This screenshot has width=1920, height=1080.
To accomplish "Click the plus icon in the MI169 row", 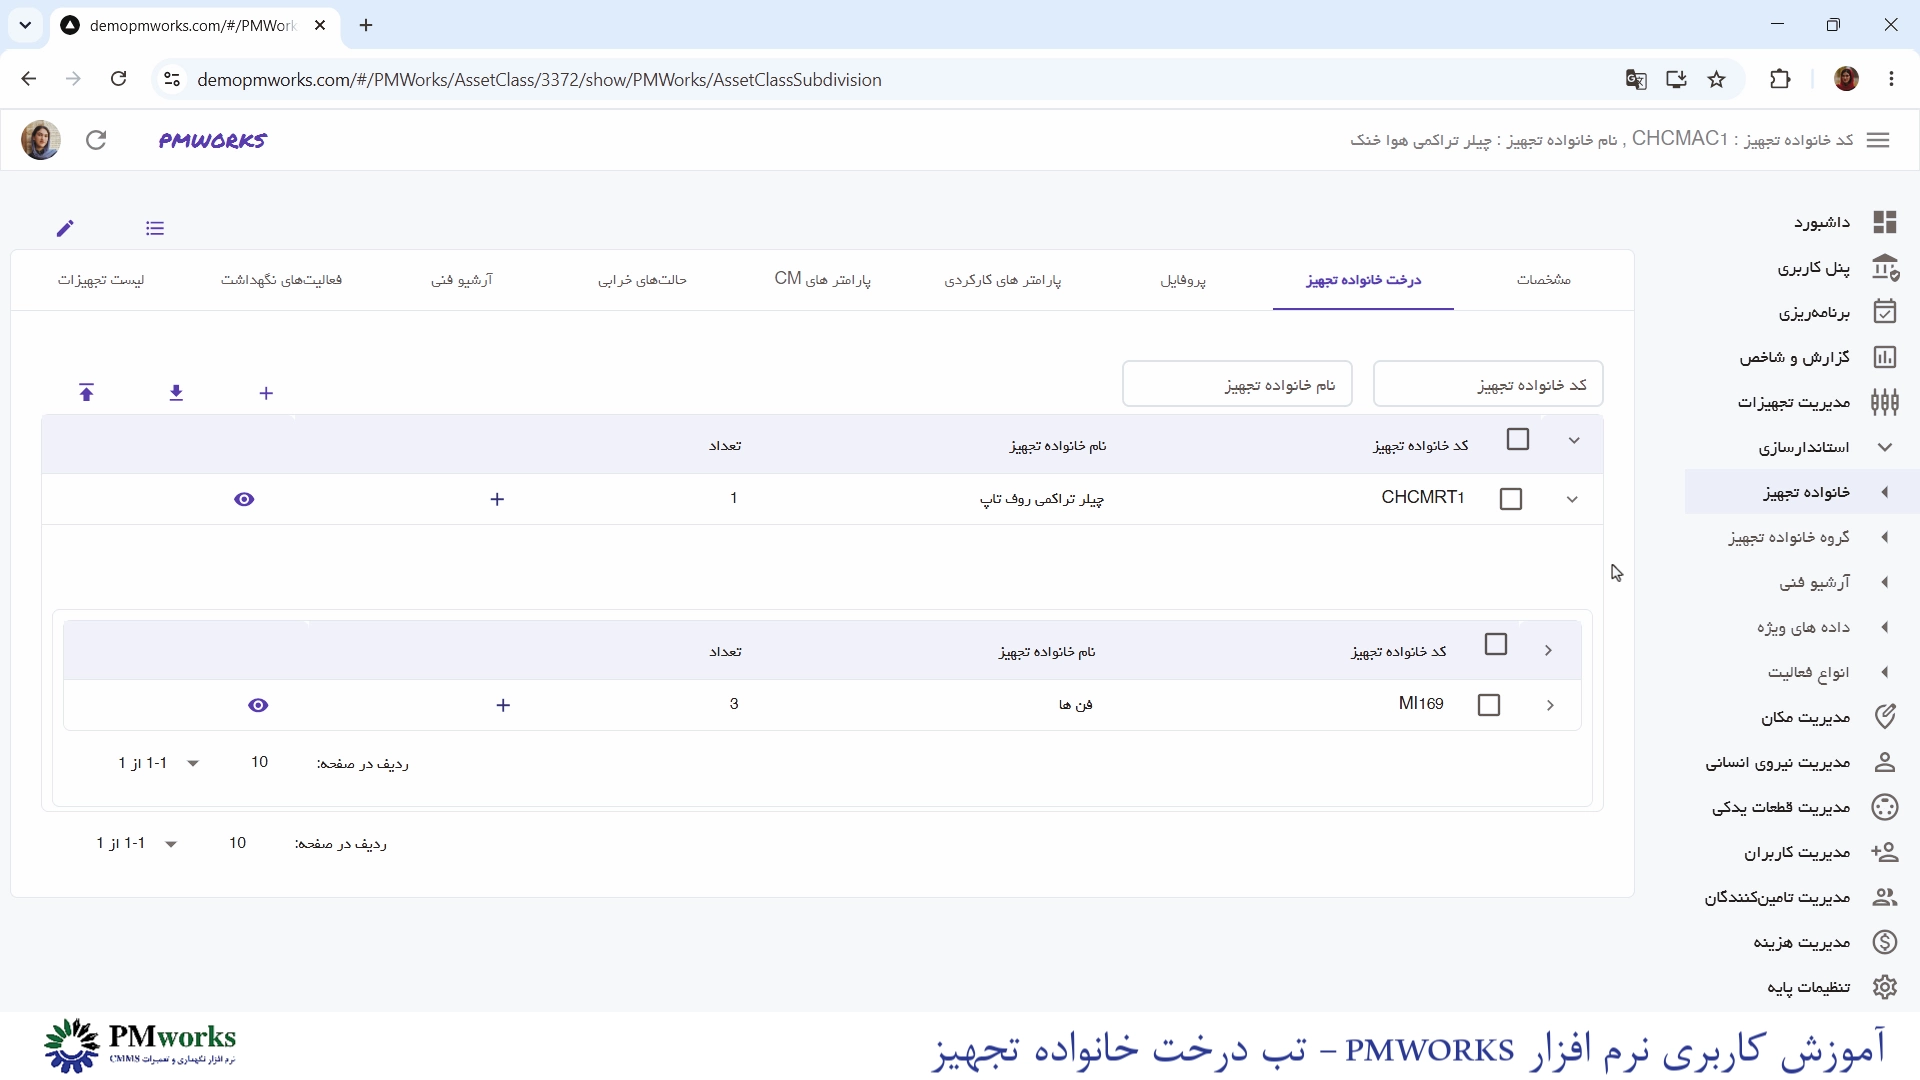I will 503,705.
